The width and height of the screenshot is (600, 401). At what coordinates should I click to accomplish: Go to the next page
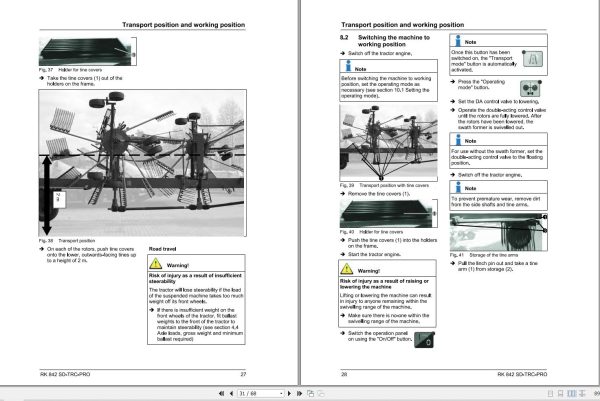(290, 393)
